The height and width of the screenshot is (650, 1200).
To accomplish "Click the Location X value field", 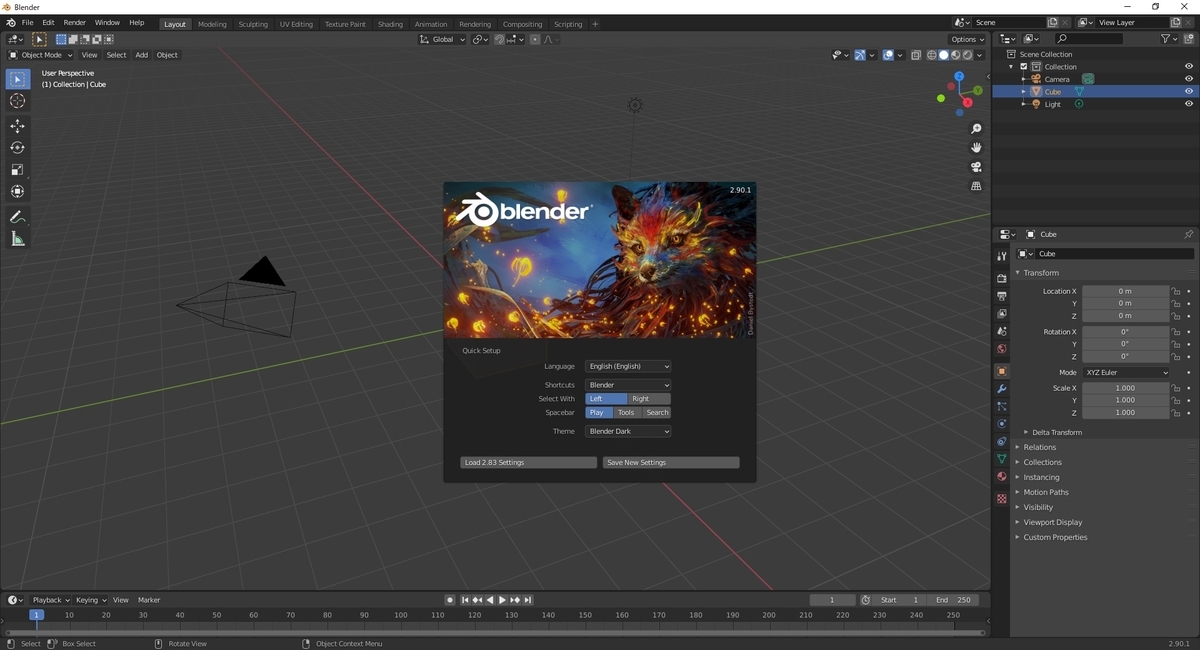I will click(1125, 291).
